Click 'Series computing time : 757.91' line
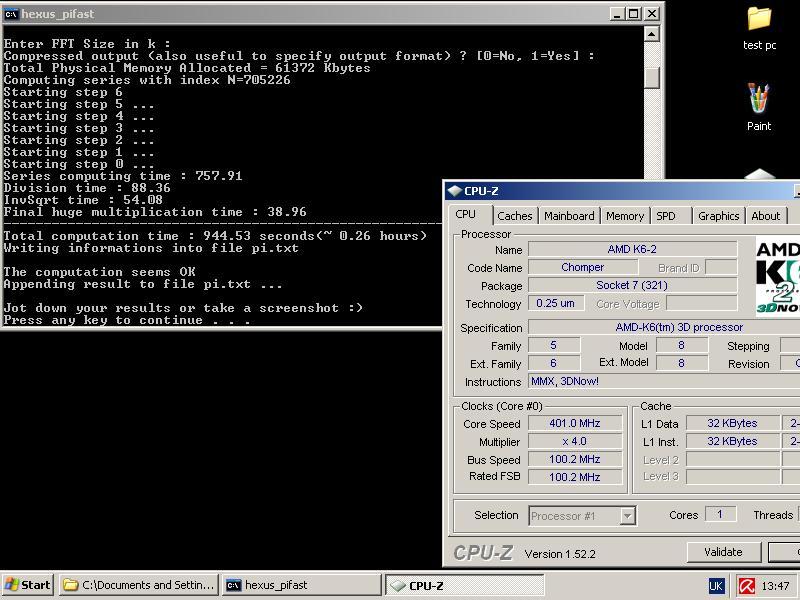The width and height of the screenshot is (800, 600). coord(122,176)
